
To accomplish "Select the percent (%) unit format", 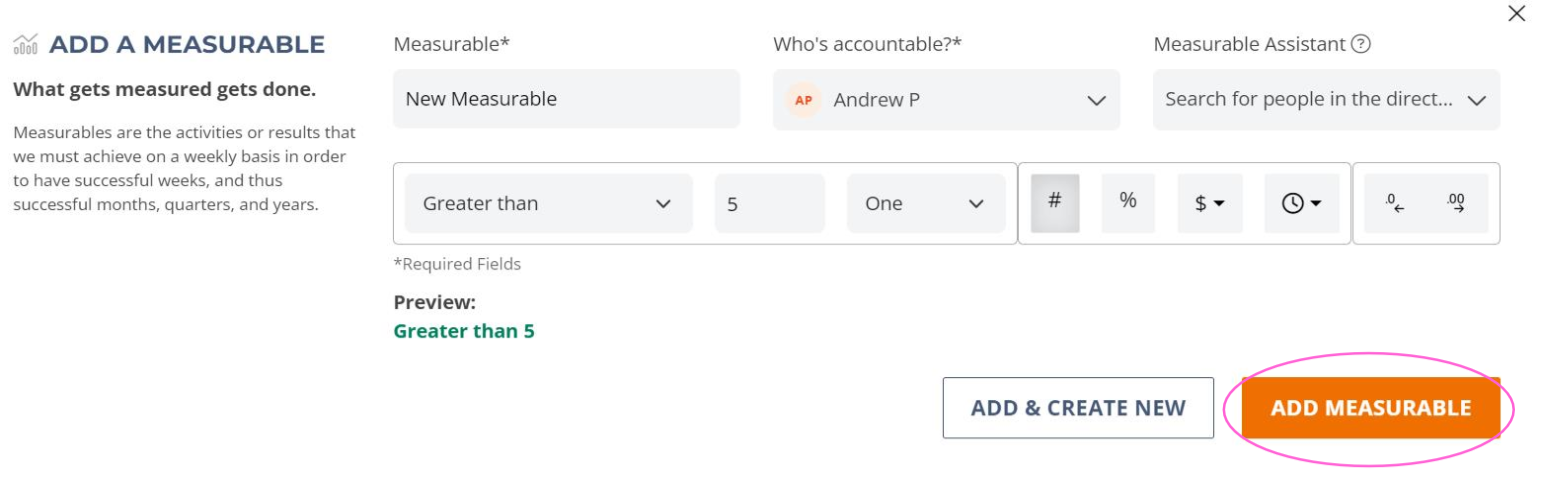I will 1128,203.
